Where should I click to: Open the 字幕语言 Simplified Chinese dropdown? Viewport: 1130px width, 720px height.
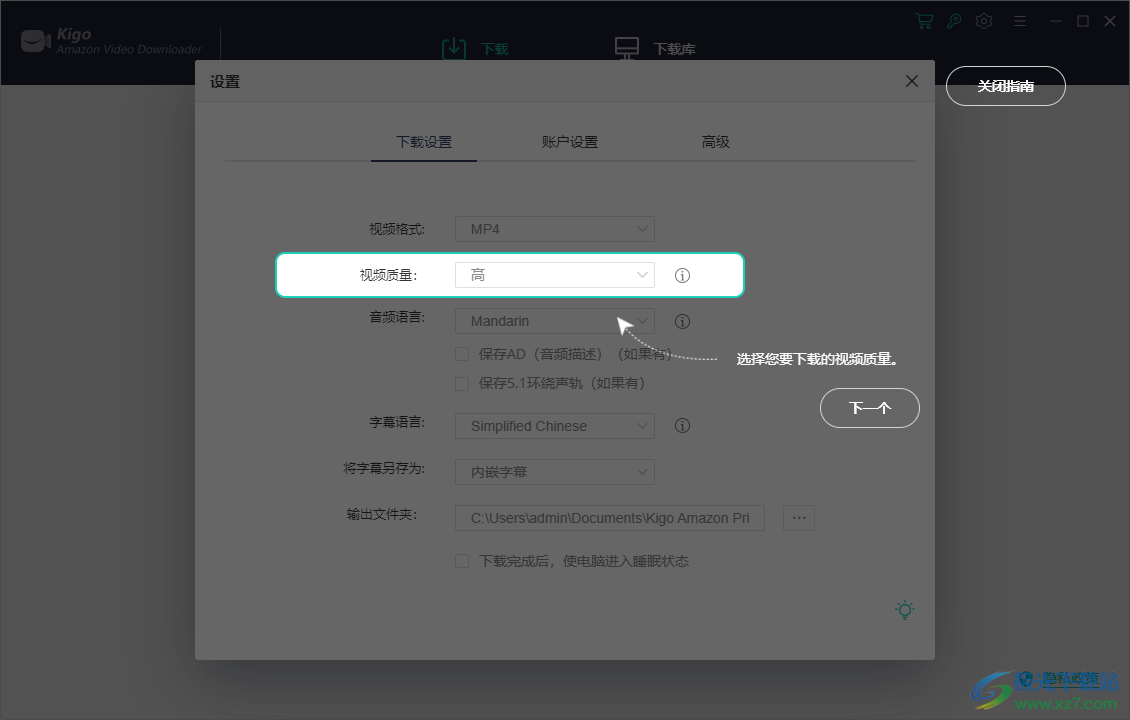[555, 426]
